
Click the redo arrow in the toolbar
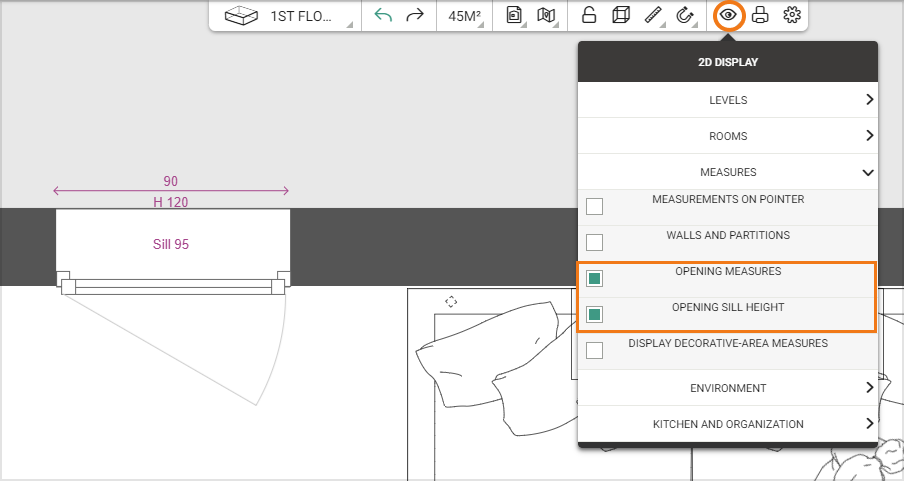coord(415,16)
